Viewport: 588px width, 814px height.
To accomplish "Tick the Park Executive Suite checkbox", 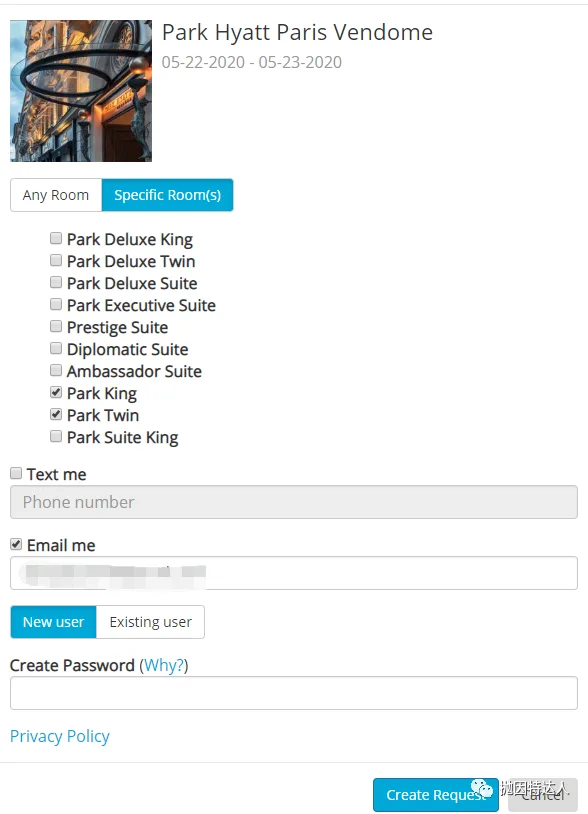I will tap(56, 304).
